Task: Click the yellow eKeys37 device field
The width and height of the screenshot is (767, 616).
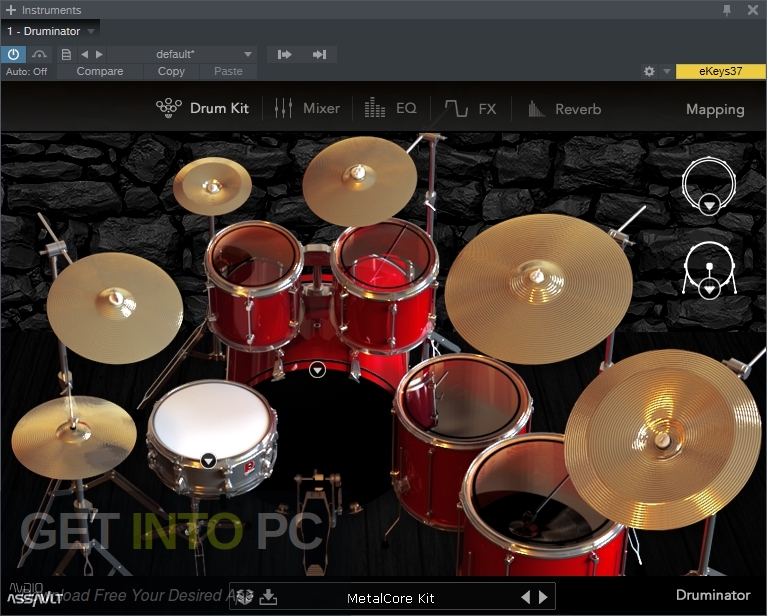Action: click(721, 71)
